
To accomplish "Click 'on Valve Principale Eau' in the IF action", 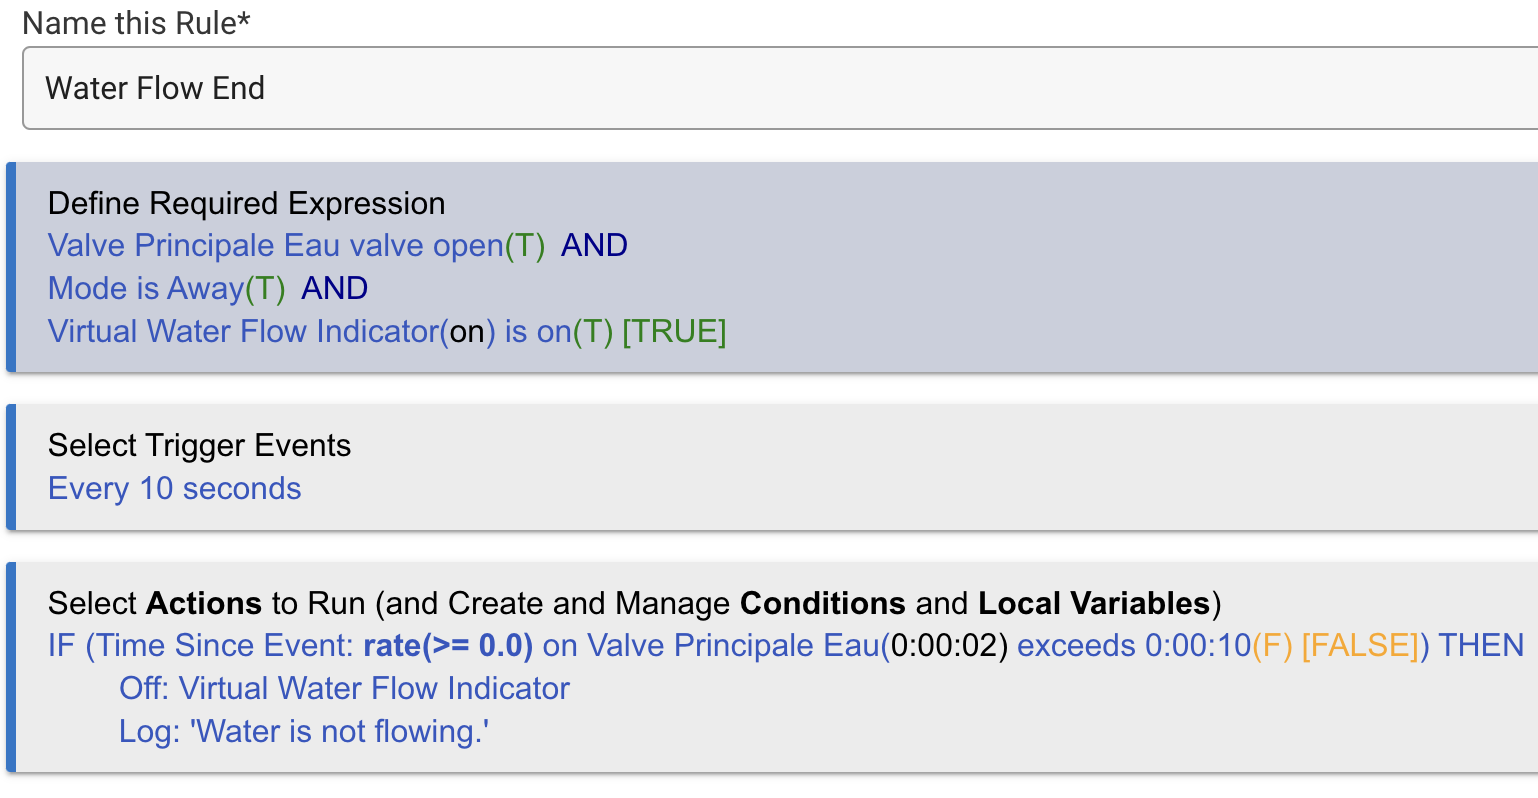I will click(710, 646).
